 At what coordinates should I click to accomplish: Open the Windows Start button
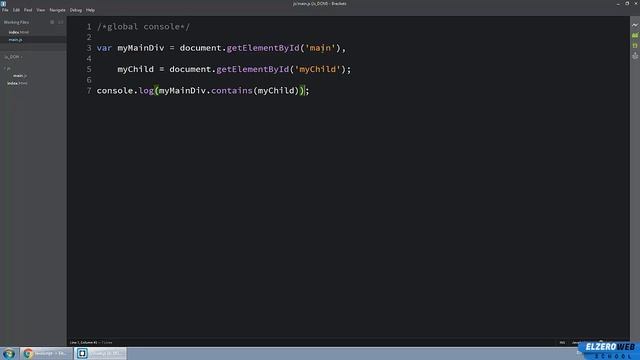(x=9, y=353)
